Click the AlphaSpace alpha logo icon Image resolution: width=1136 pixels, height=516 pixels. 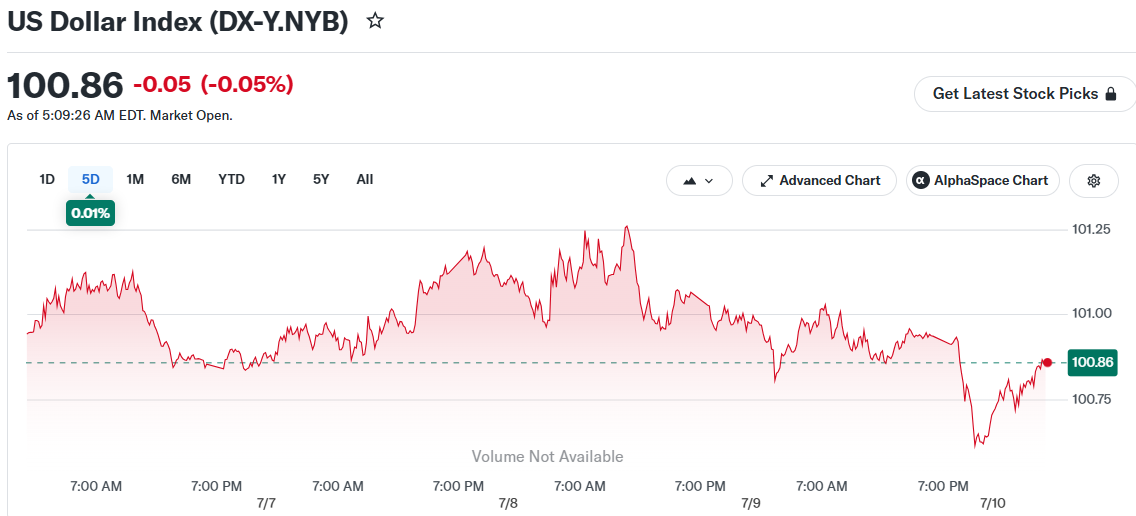(x=921, y=181)
